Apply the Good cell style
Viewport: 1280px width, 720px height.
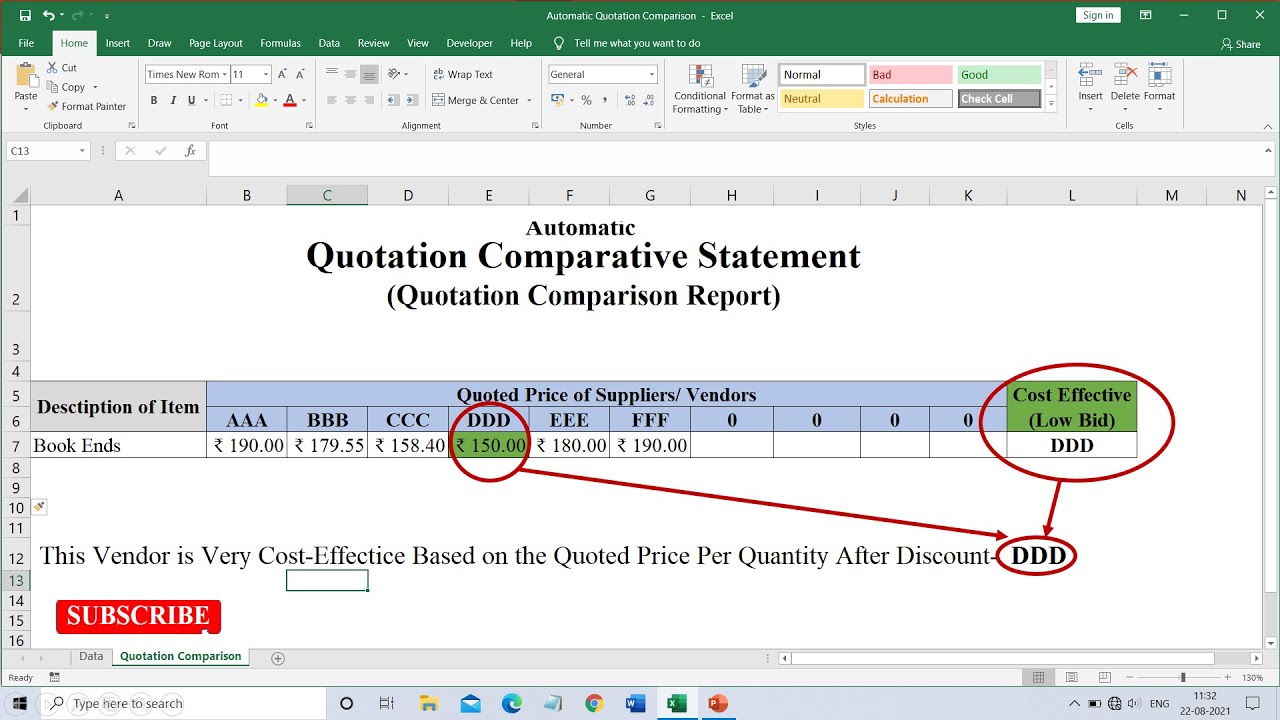[999, 75]
